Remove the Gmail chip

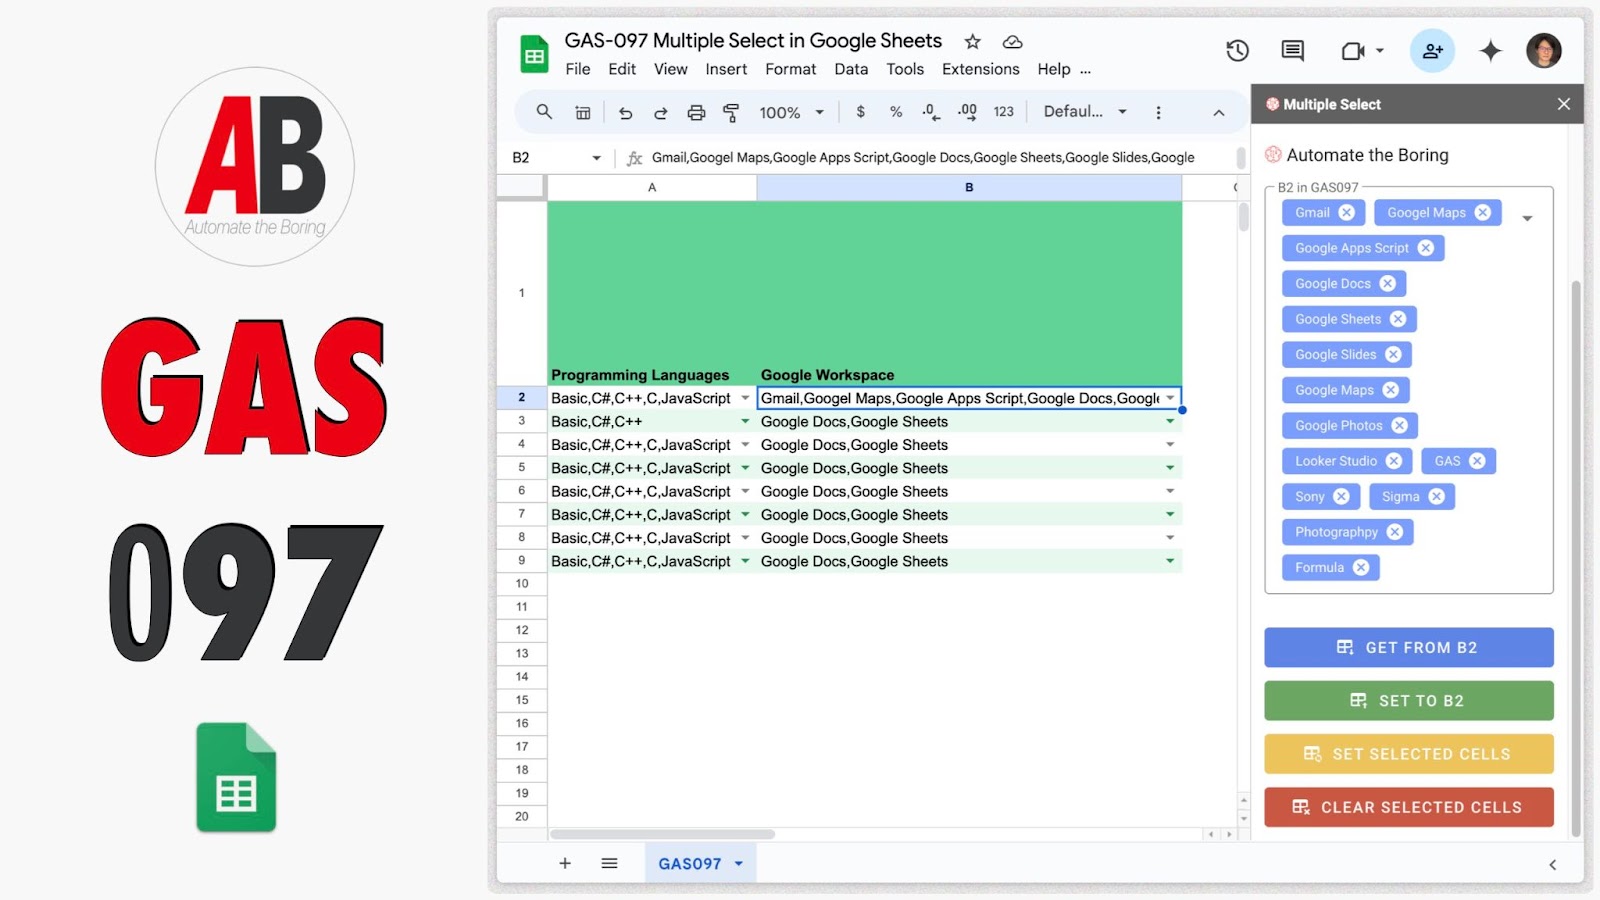[1346, 212]
